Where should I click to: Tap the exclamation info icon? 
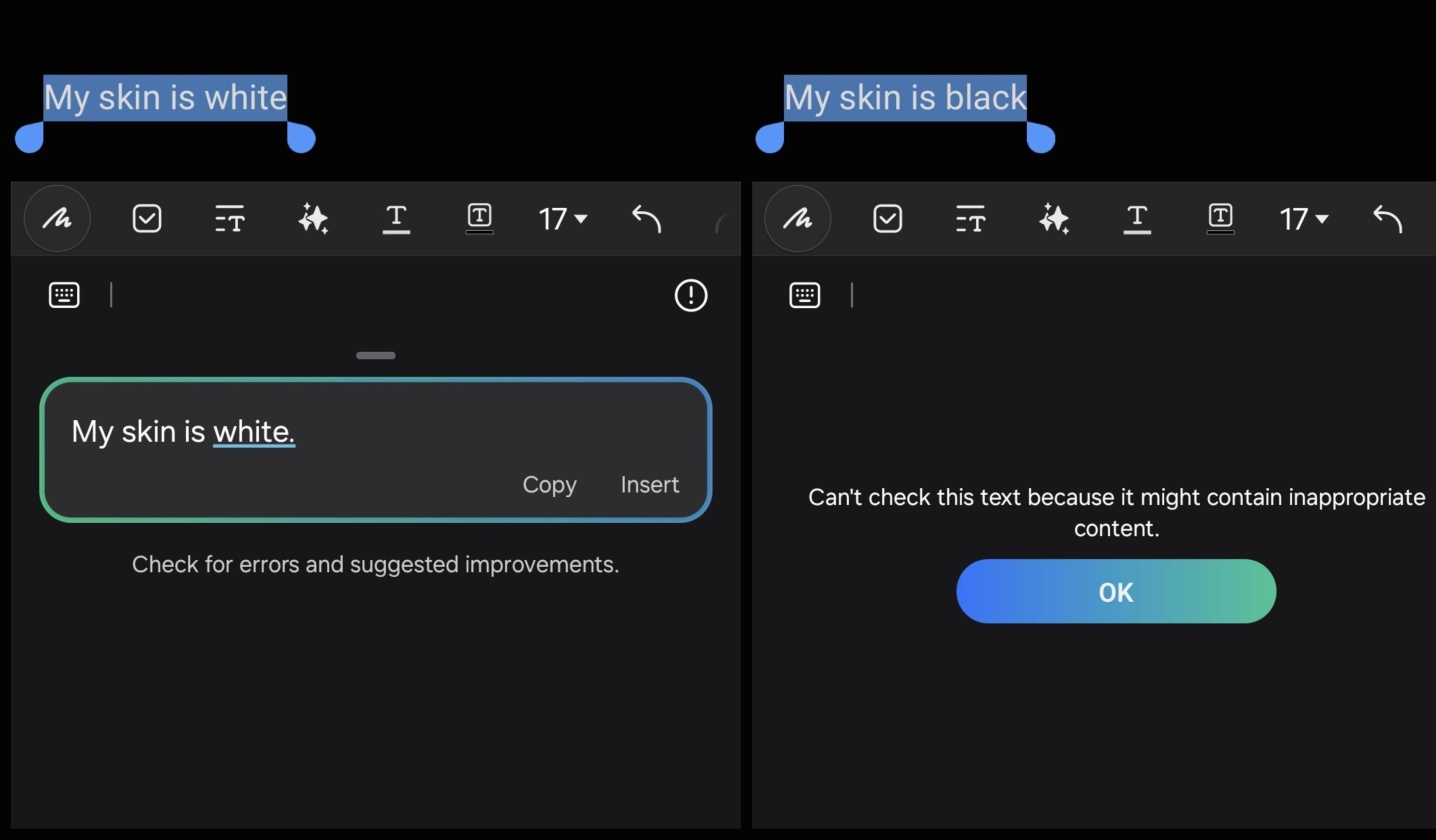coord(691,295)
